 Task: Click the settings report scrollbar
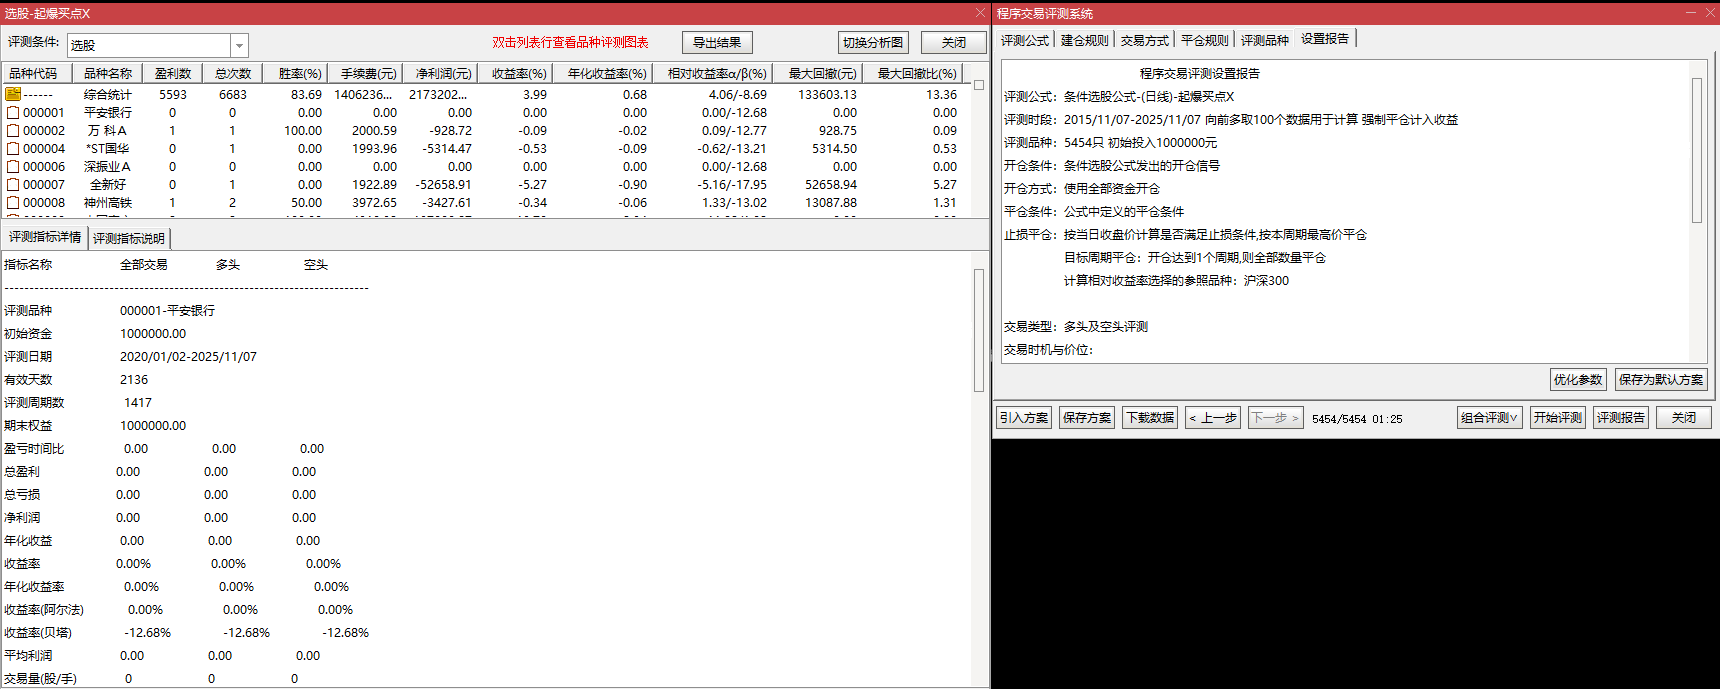click(x=1697, y=150)
